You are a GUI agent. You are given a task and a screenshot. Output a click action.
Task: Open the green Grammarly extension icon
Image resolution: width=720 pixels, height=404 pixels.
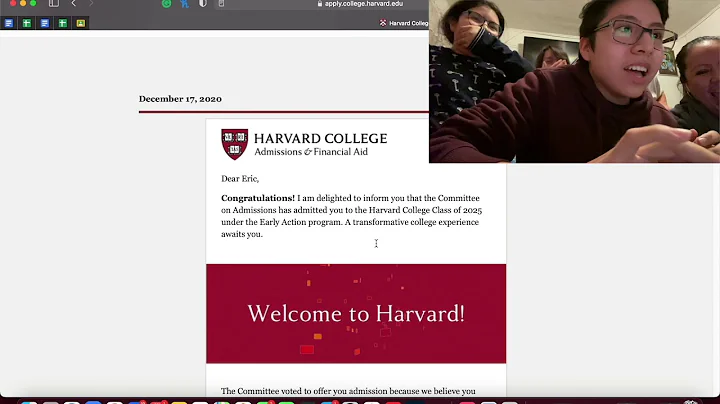point(167,4)
